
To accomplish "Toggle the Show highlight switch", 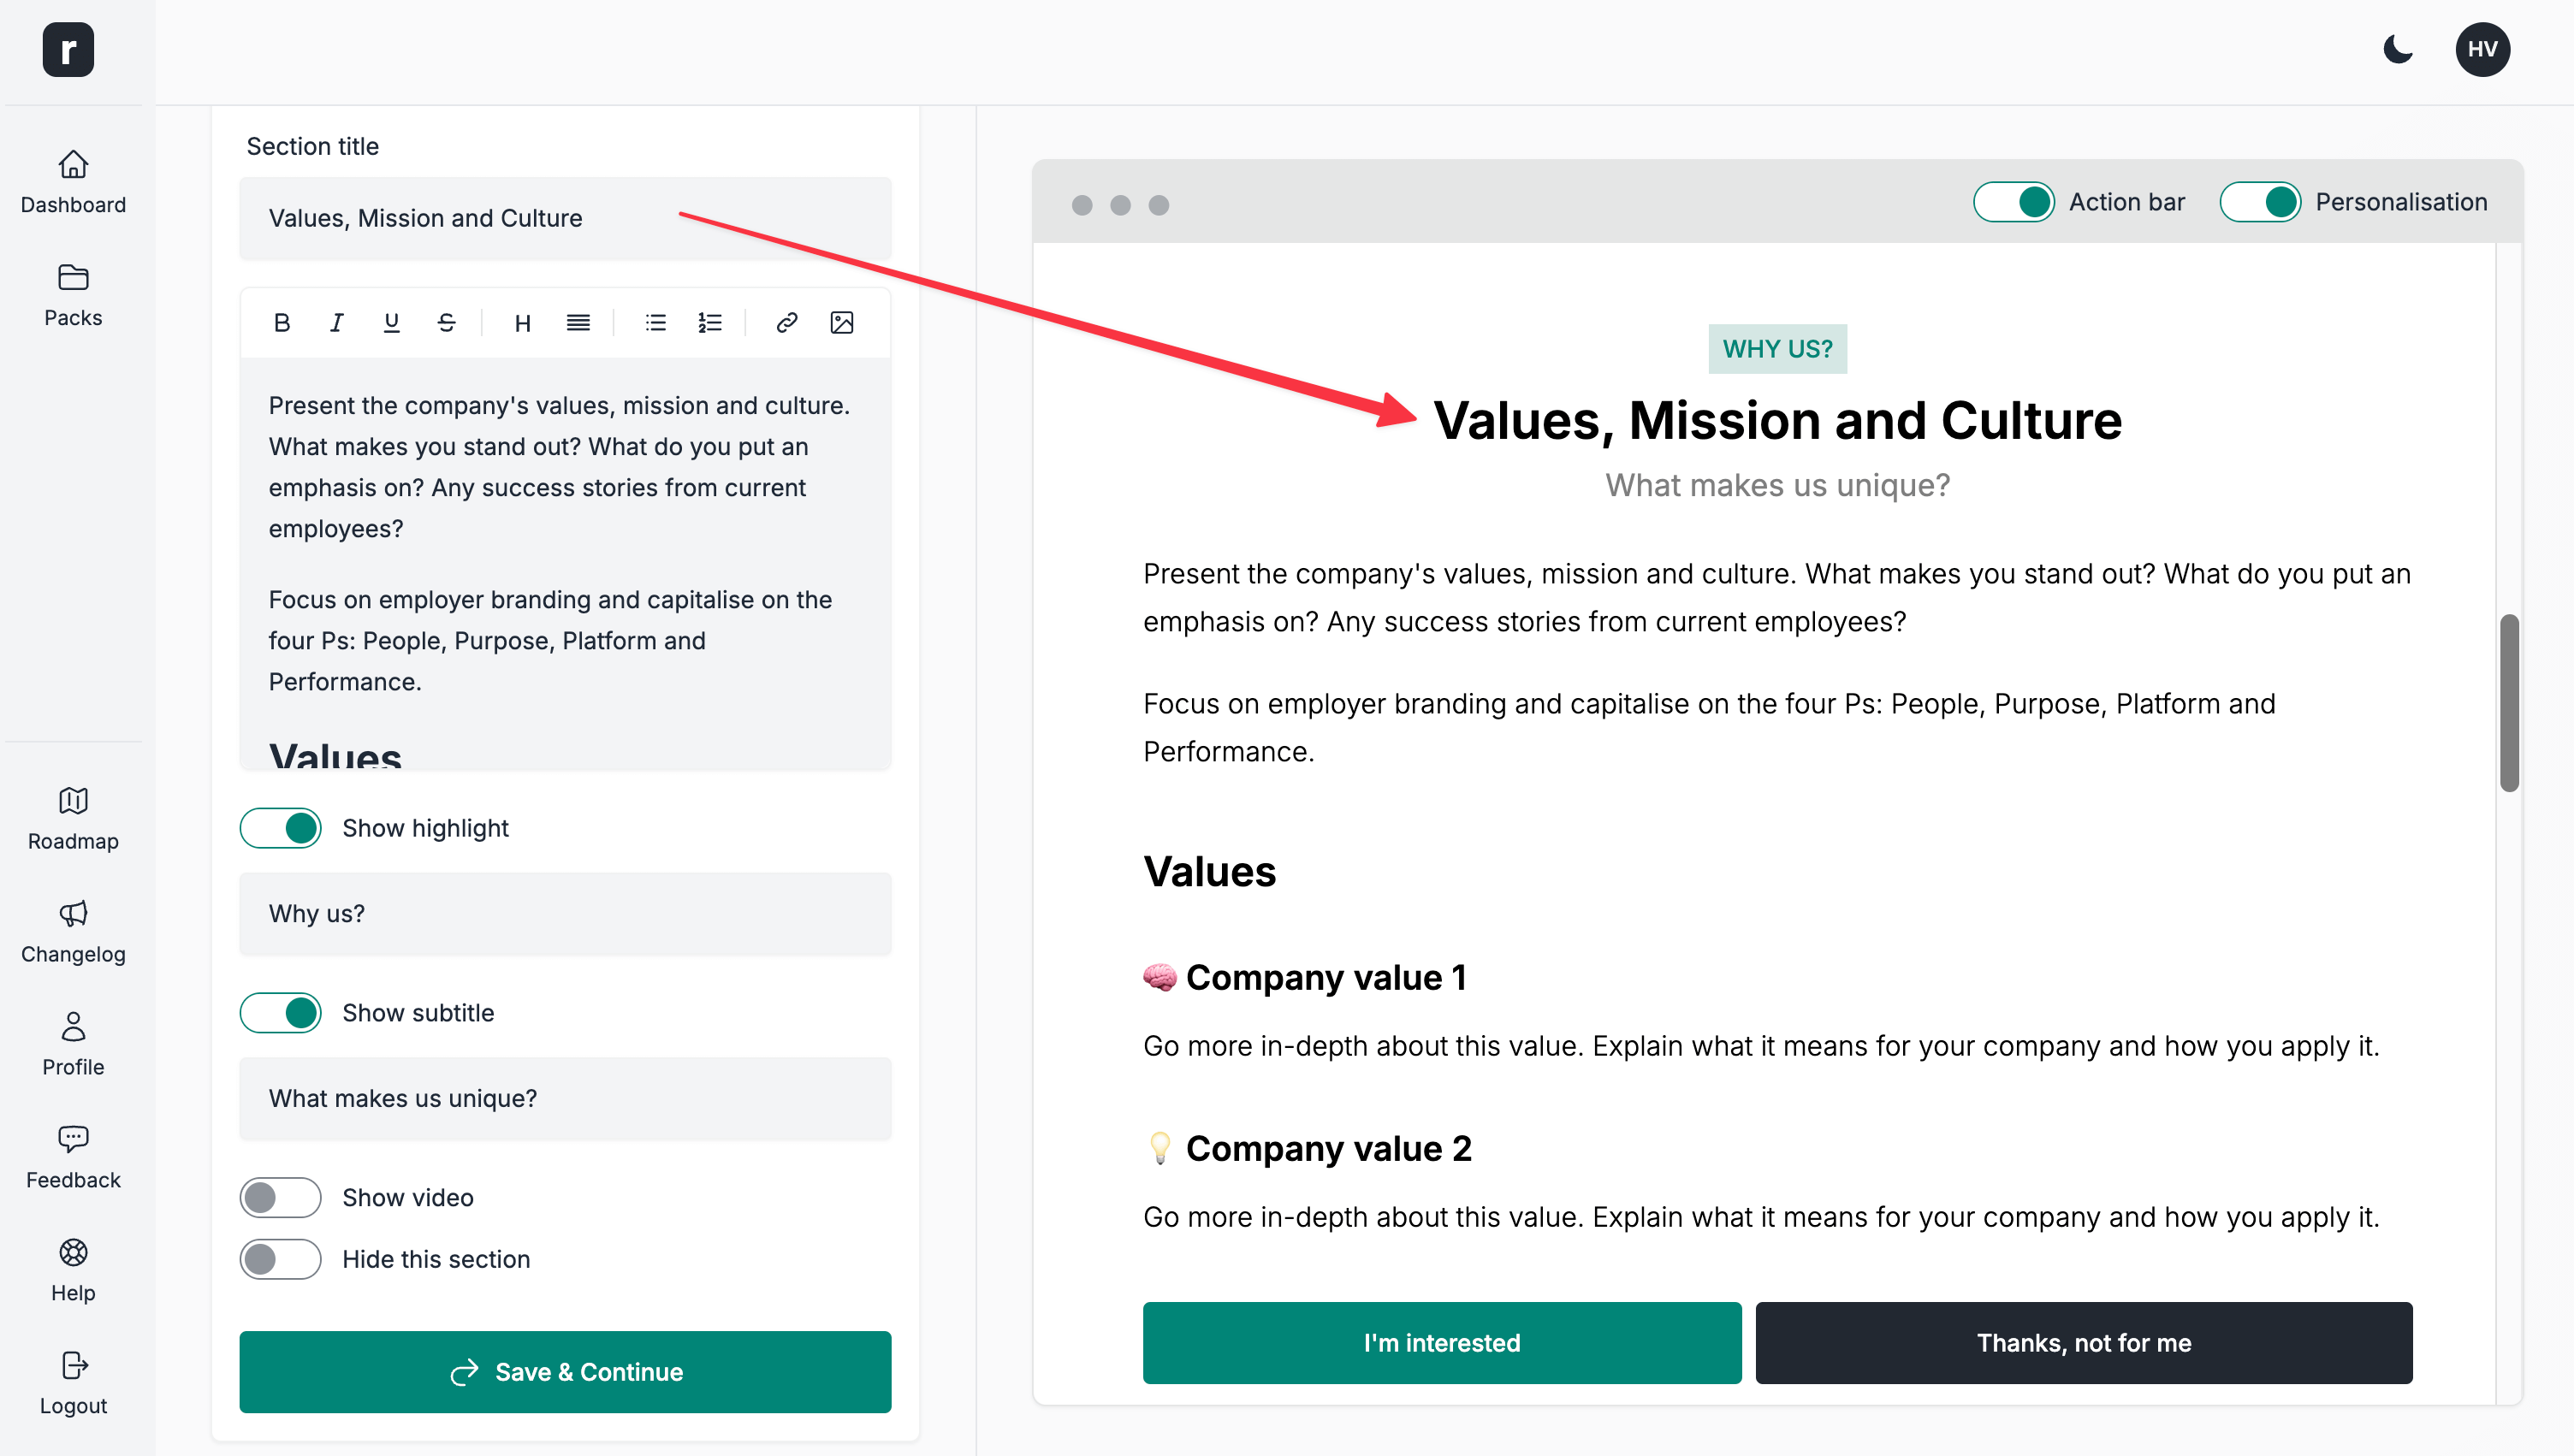I will (280, 828).
